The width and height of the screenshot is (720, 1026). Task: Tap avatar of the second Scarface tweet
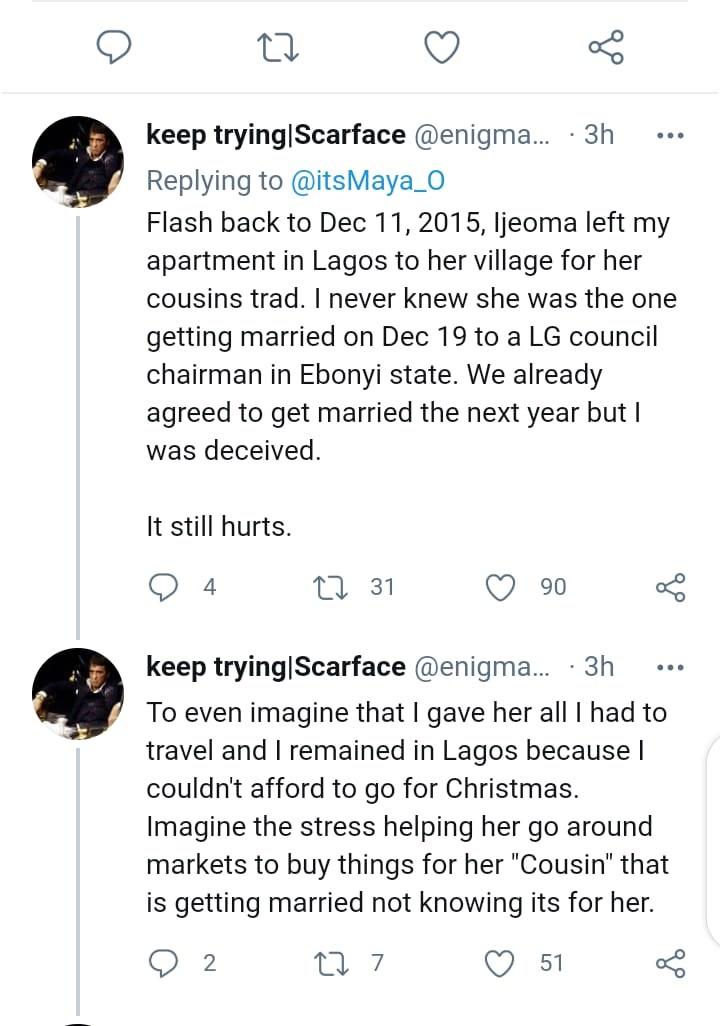click(78, 692)
